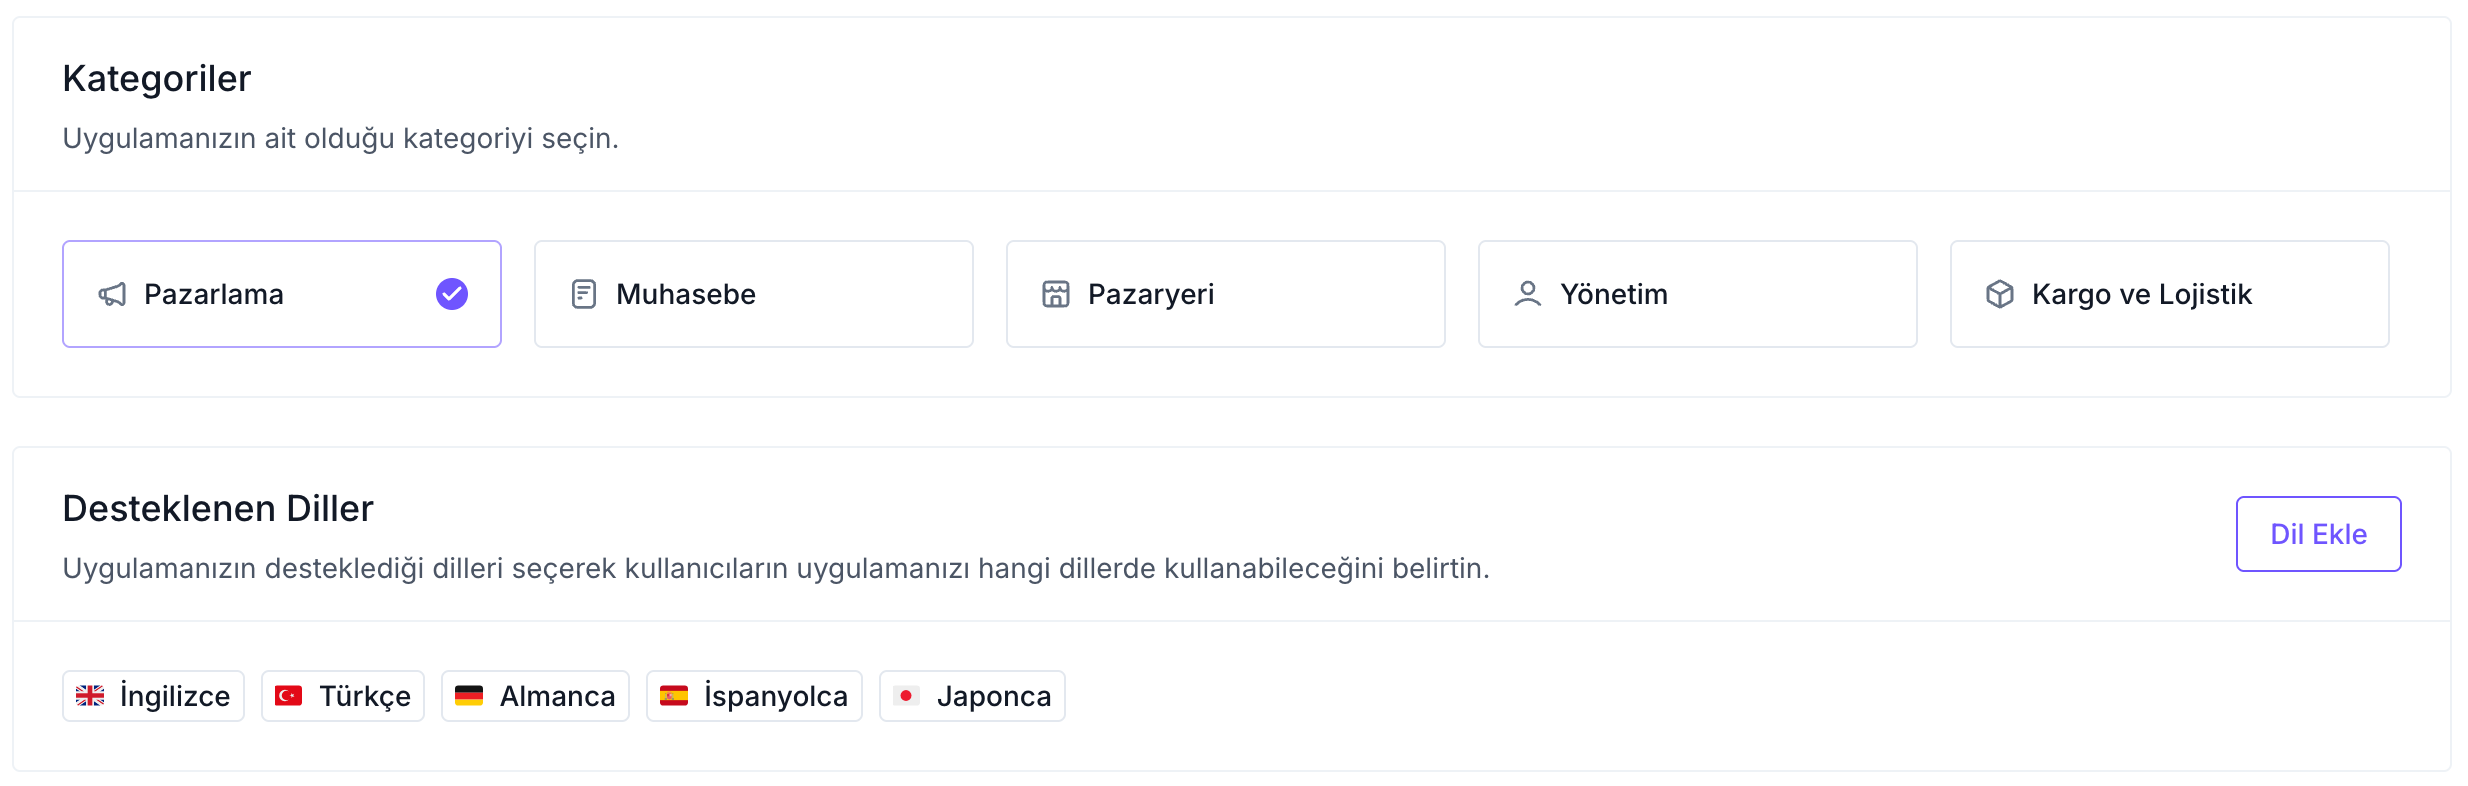Click the Almanca language chip

click(535, 695)
